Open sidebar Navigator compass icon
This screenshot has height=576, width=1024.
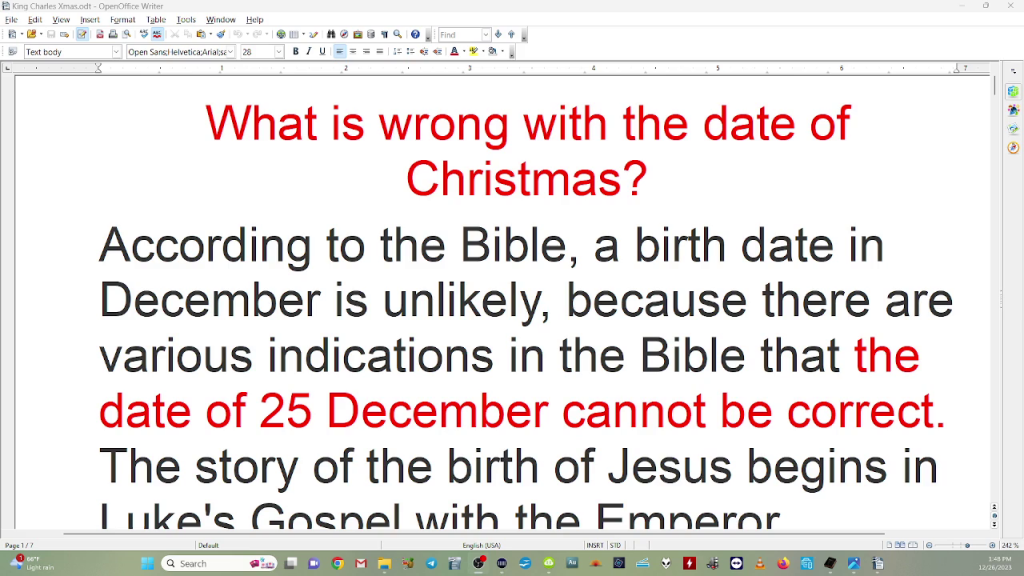[x=1013, y=148]
